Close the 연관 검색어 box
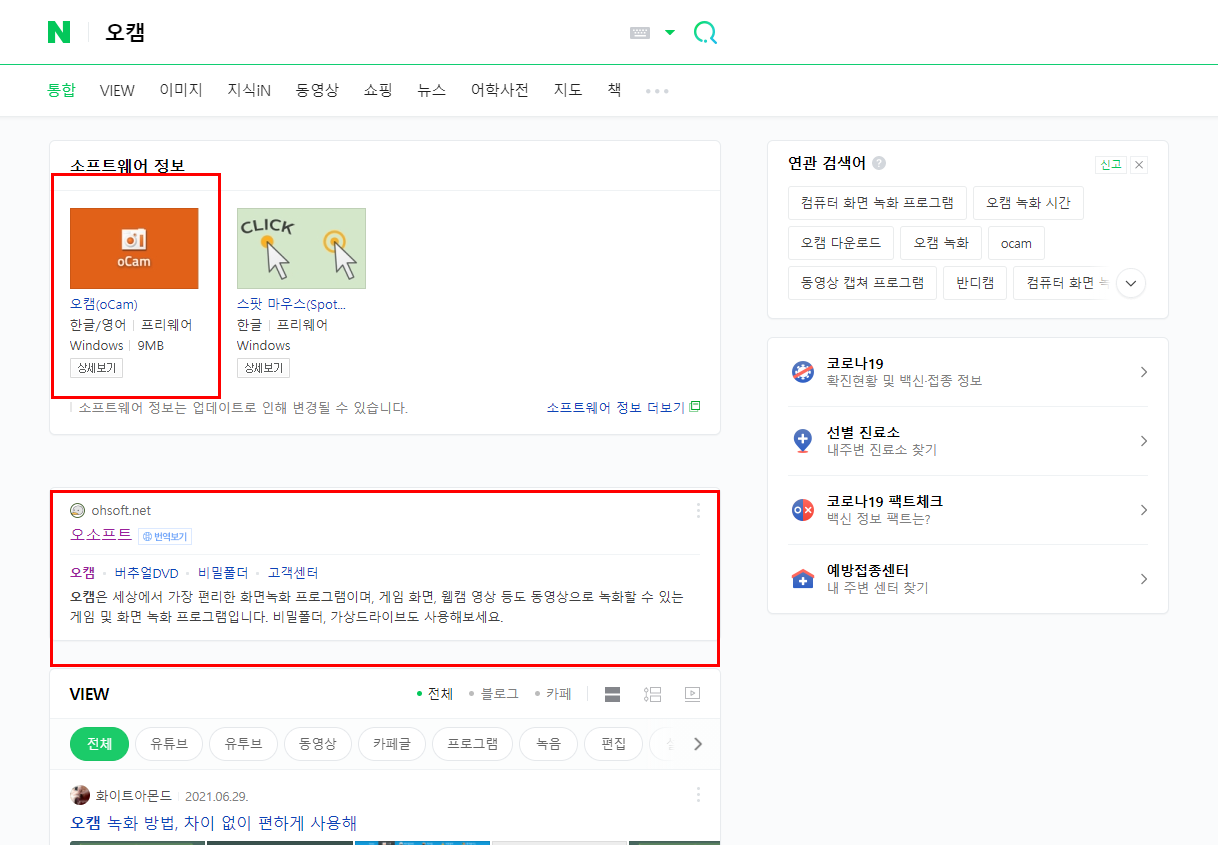Screen dimensions: 1218x845 pos(1139,165)
